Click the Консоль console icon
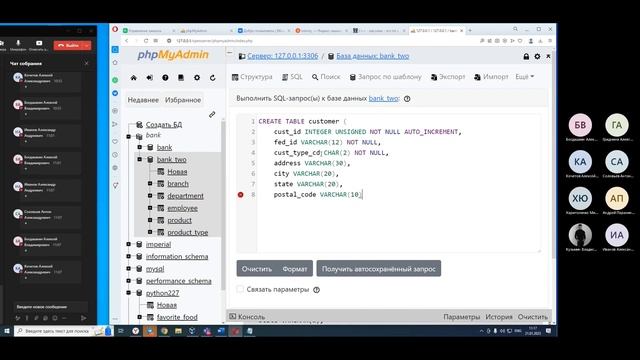Screen dimensions: 640x360 tap(233, 316)
